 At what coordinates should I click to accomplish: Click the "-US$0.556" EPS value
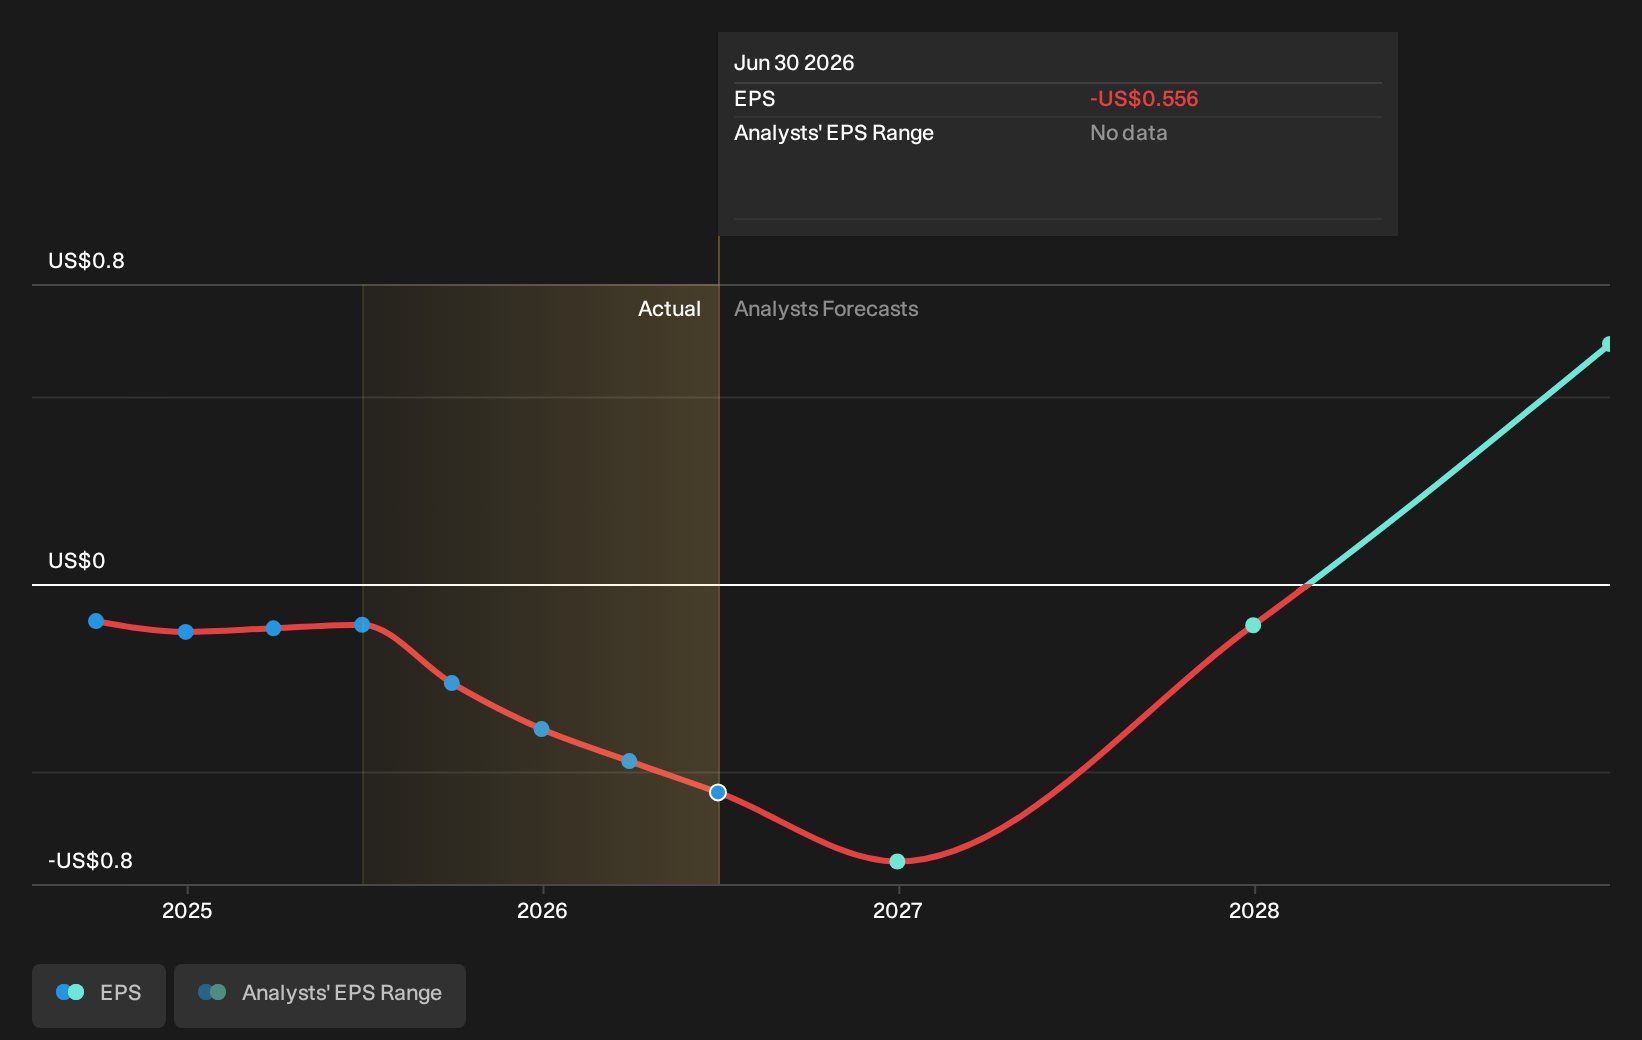click(1144, 99)
